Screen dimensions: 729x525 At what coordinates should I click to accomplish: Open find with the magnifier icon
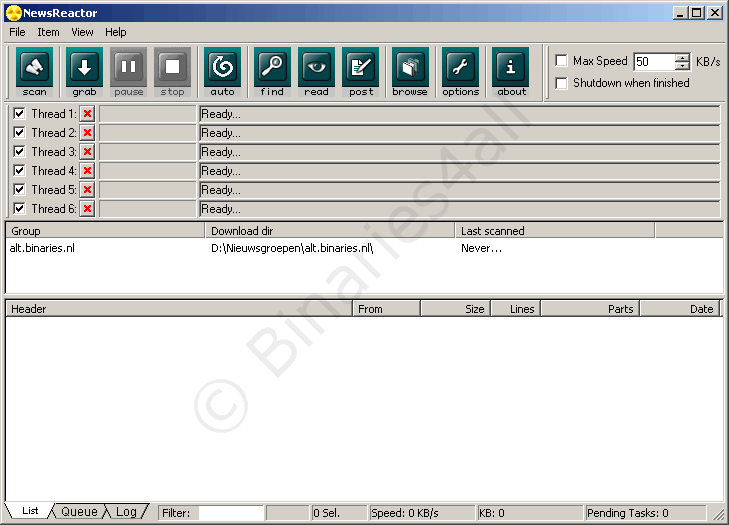tap(272, 72)
